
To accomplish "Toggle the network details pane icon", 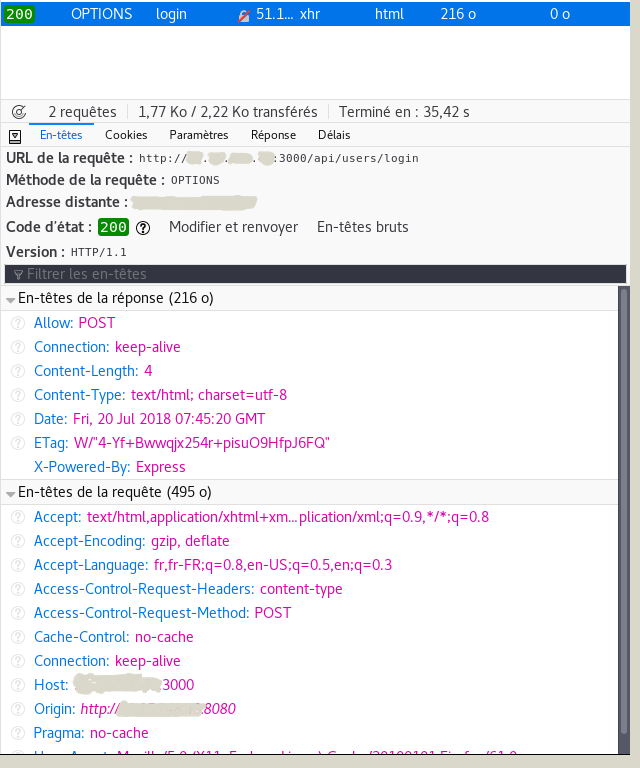I will point(15,135).
